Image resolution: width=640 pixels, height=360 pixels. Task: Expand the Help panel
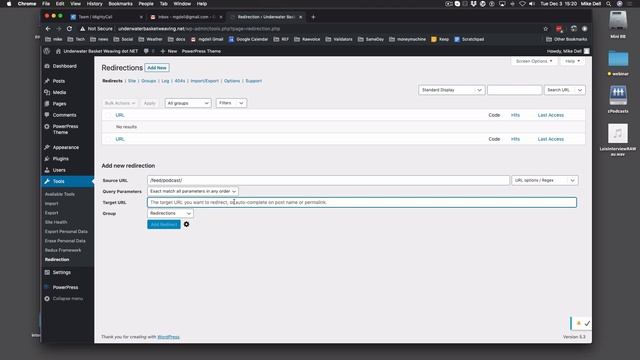click(572, 61)
